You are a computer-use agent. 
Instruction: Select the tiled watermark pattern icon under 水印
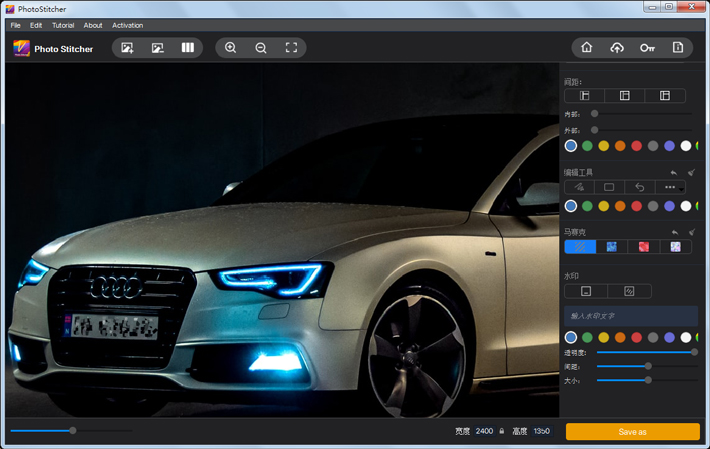[629, 291]
